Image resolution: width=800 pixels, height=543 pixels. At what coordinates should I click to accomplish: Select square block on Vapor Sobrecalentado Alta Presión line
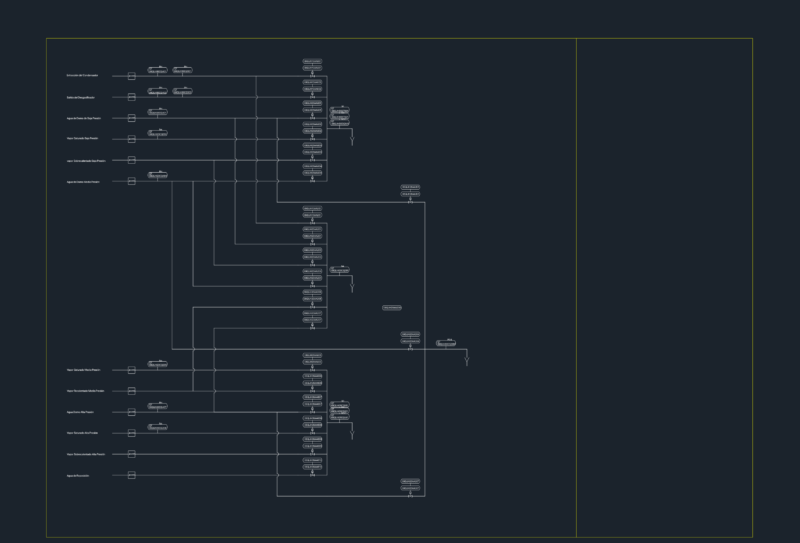click(x=132, y=454)
